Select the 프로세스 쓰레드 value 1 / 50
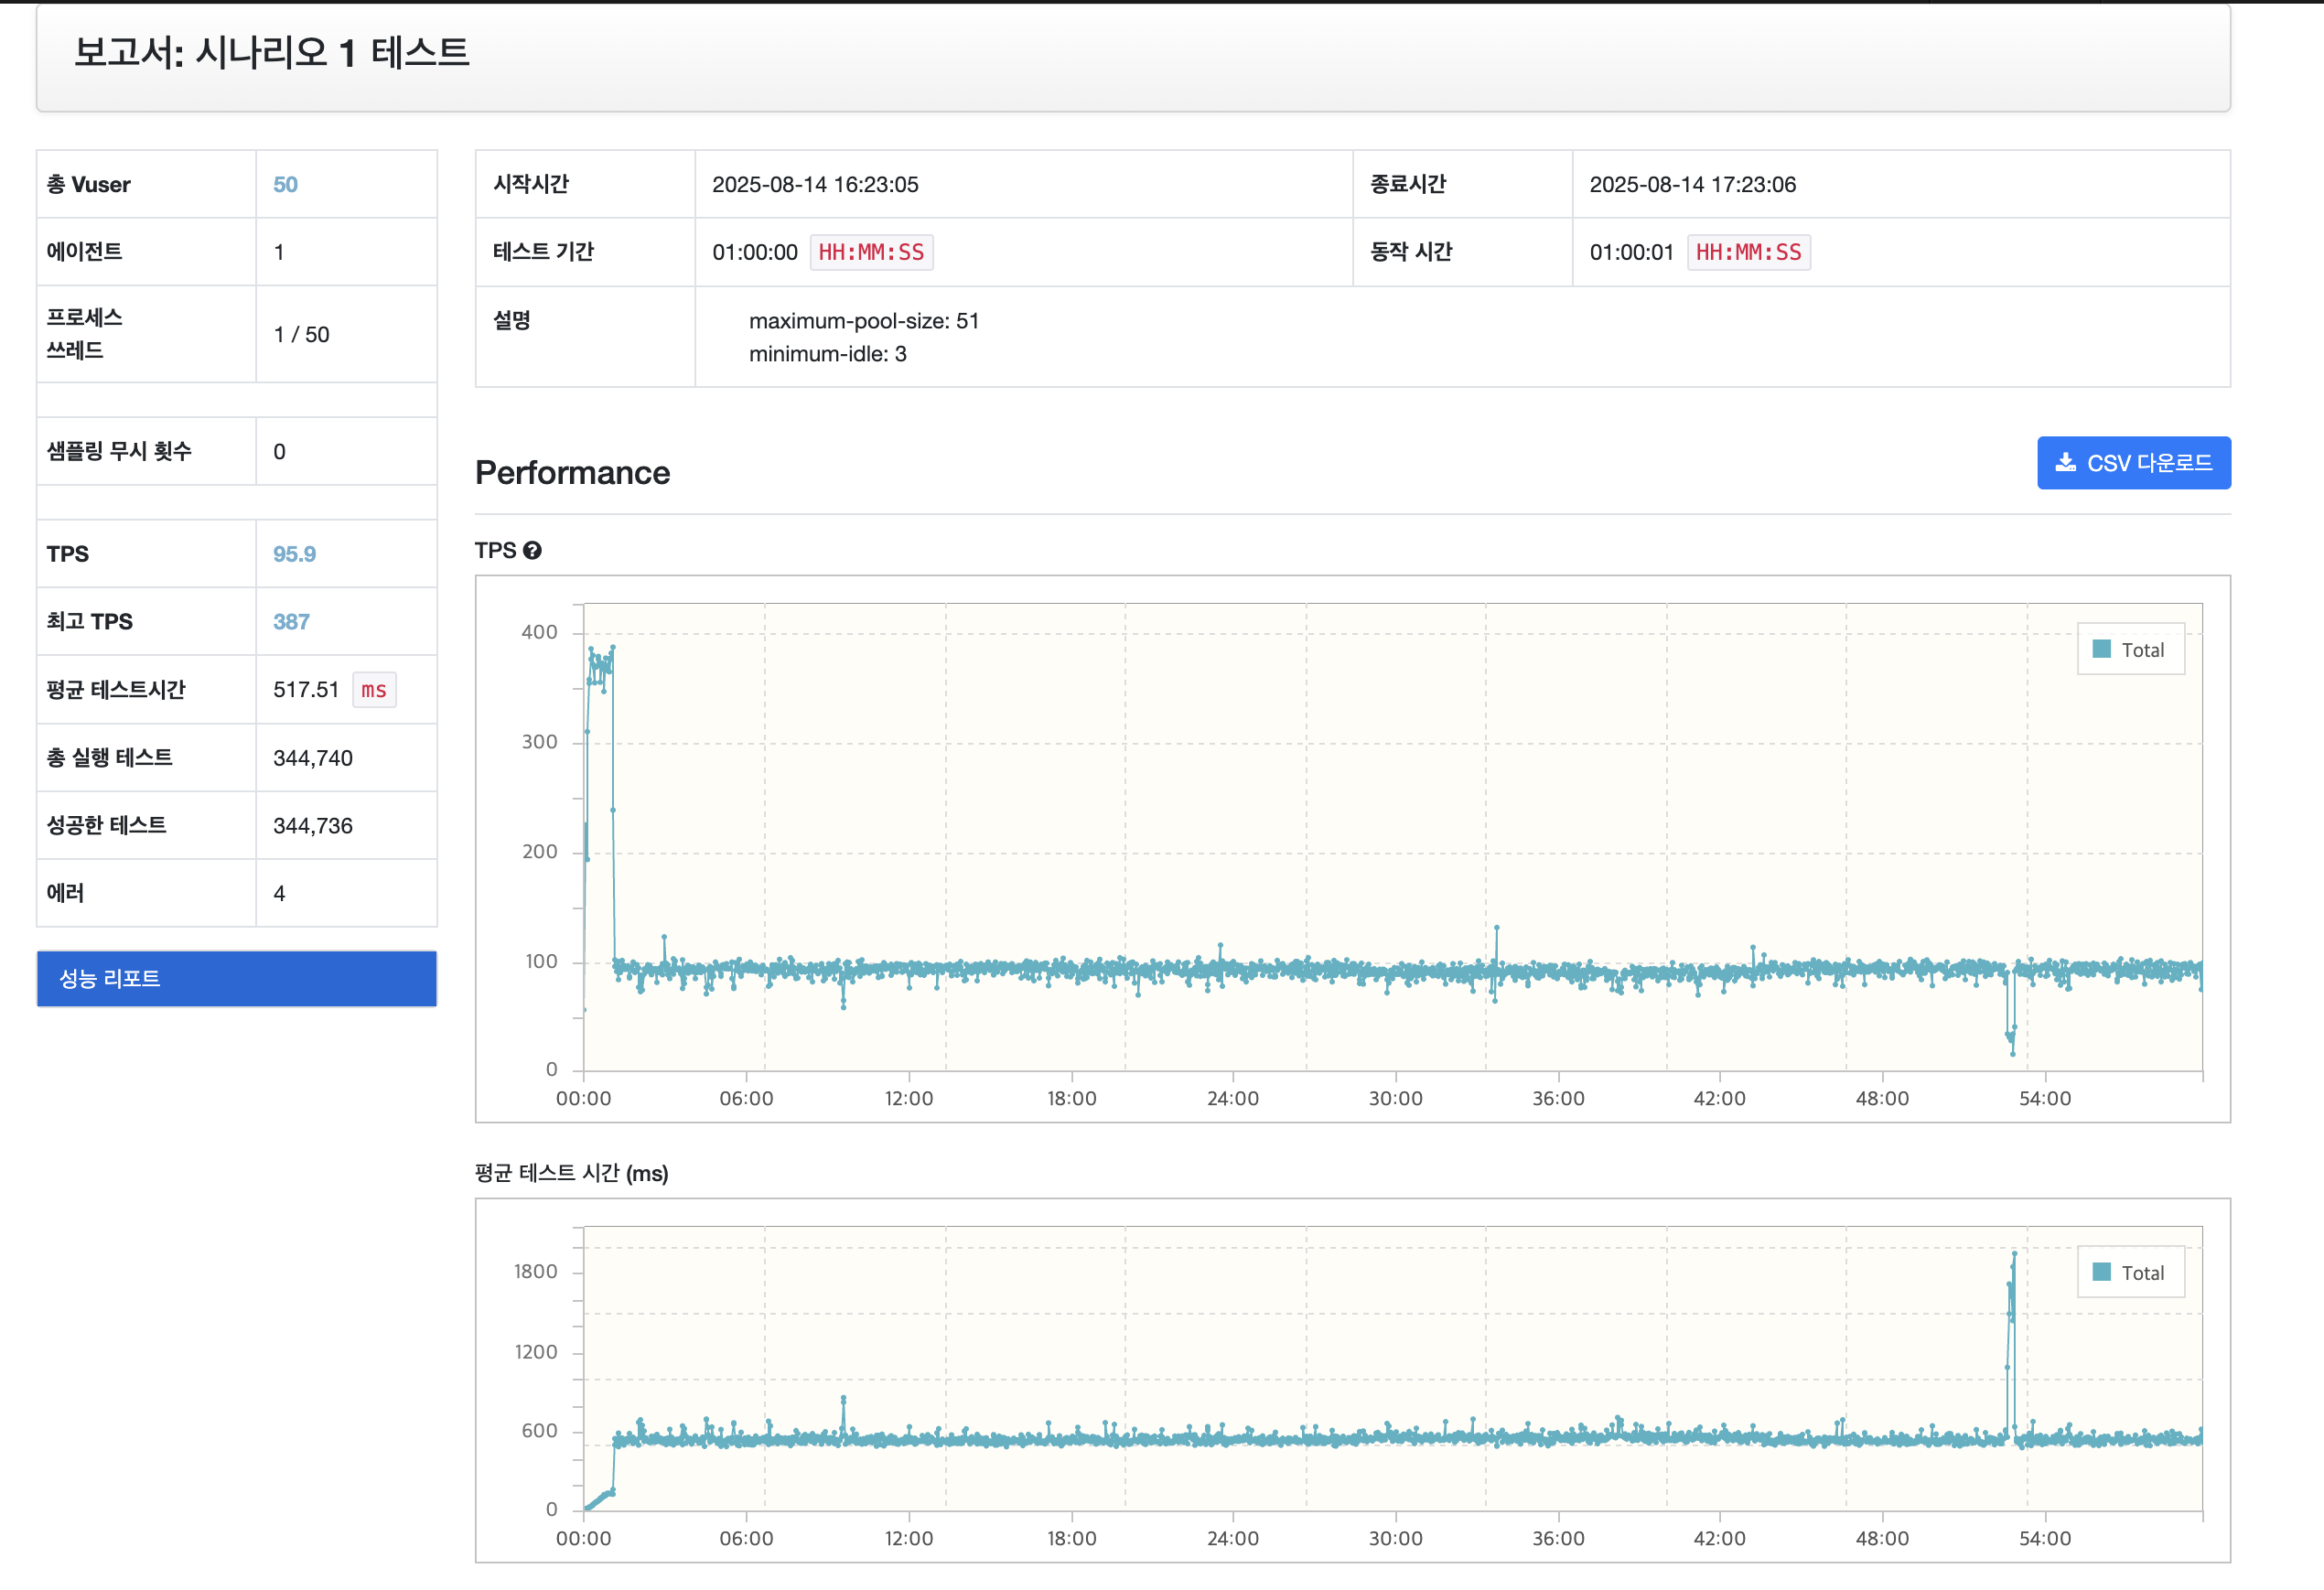 tap(301, 334)
